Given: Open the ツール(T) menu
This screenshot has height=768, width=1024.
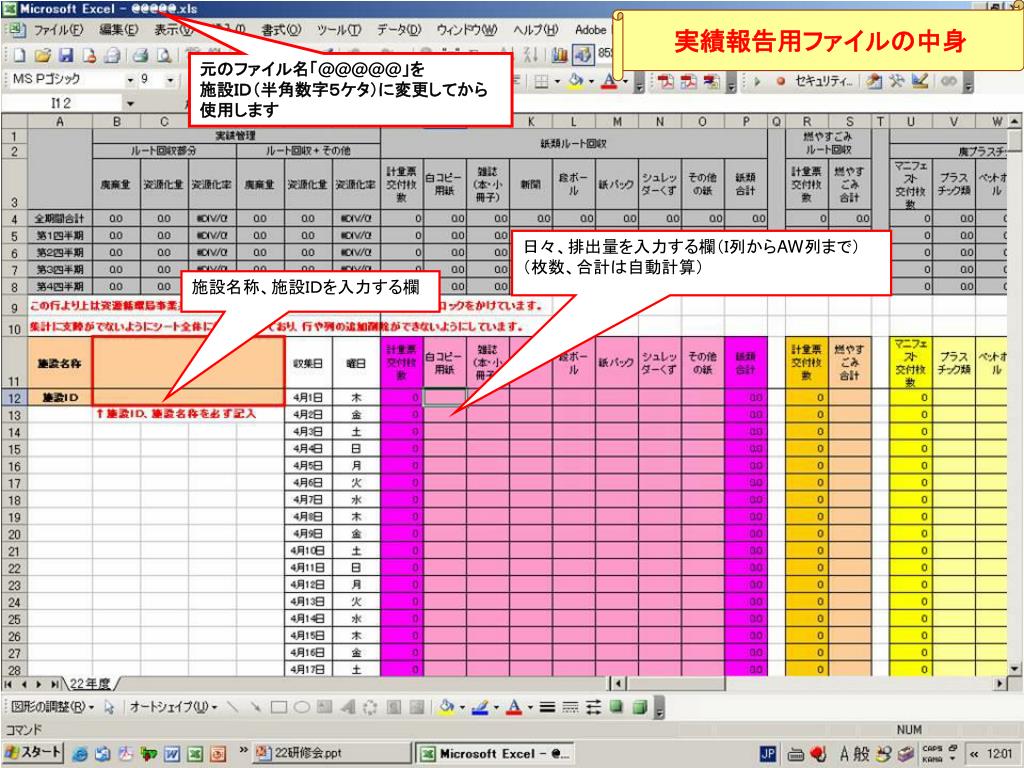Looking at the screenshot, I should [339, 29].
